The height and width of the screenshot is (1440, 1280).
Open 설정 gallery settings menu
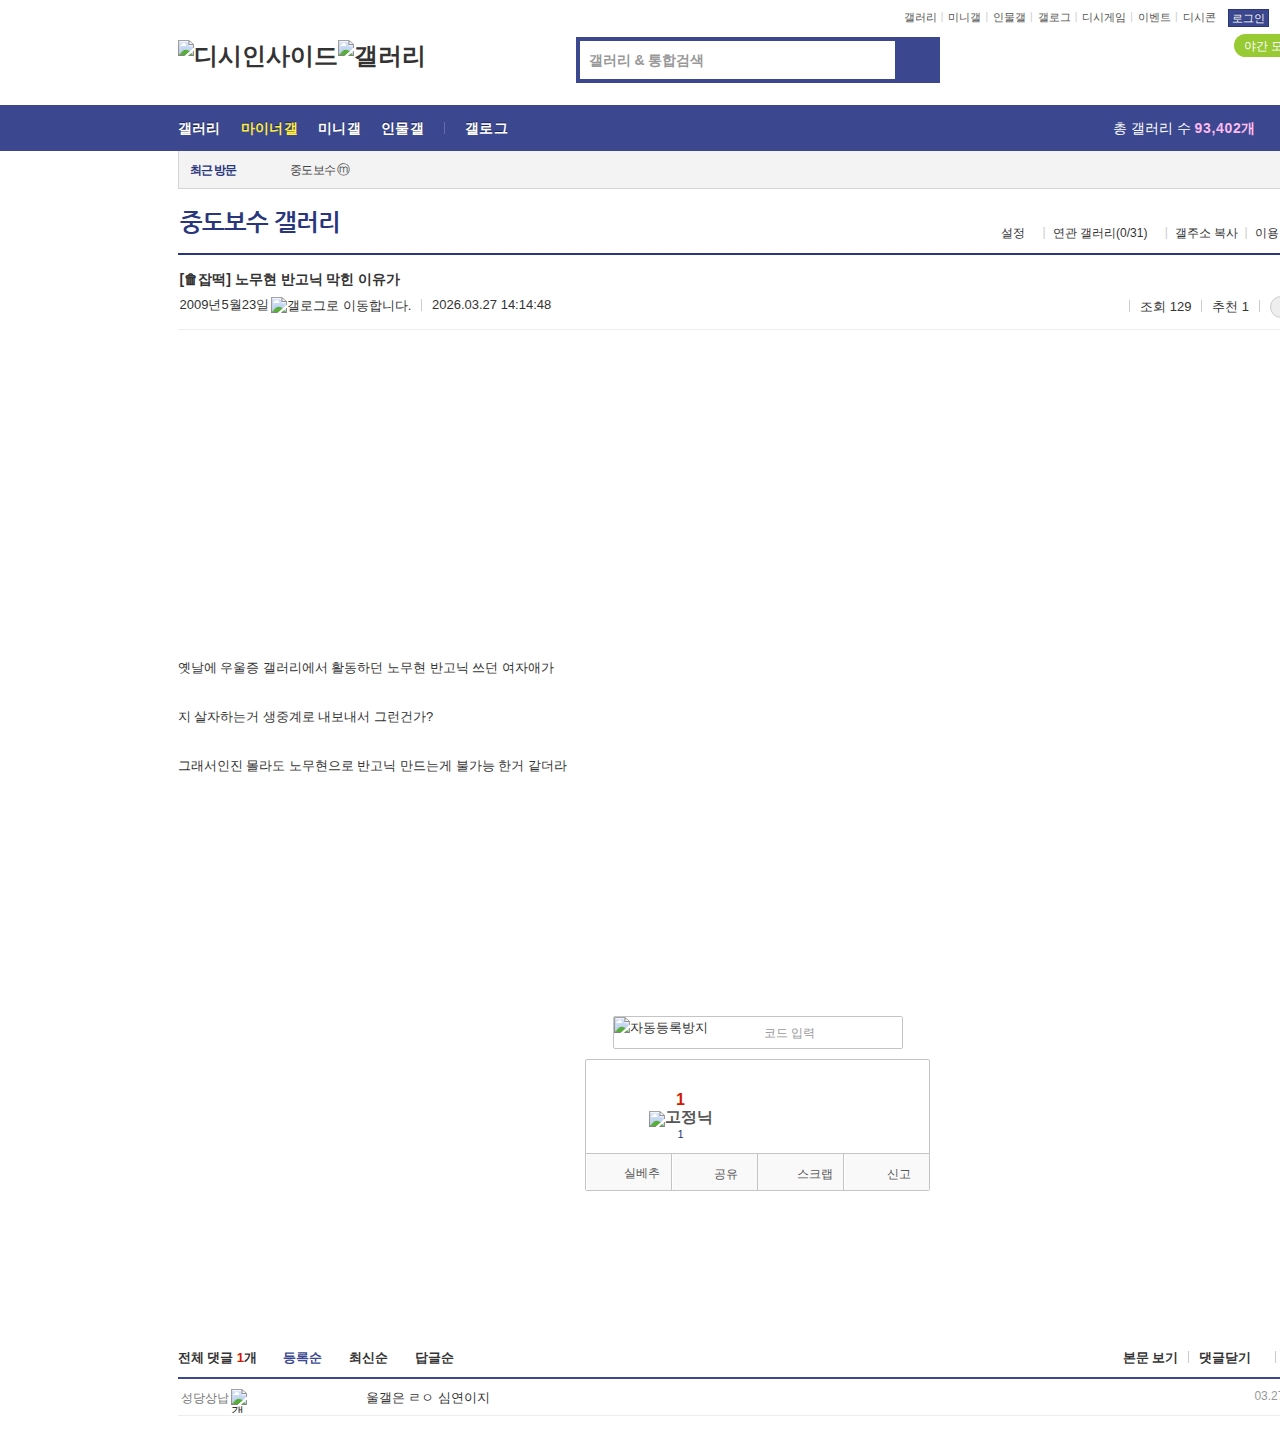point(1012,233)
